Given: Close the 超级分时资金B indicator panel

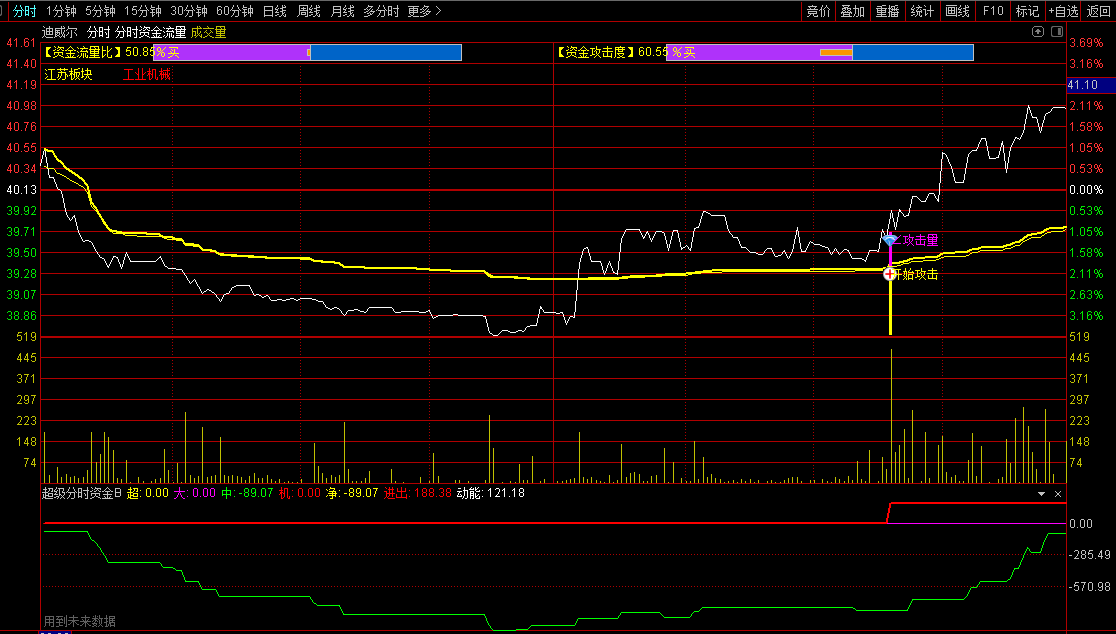Looking at the screenshot, I should (x=1058, y=494).
